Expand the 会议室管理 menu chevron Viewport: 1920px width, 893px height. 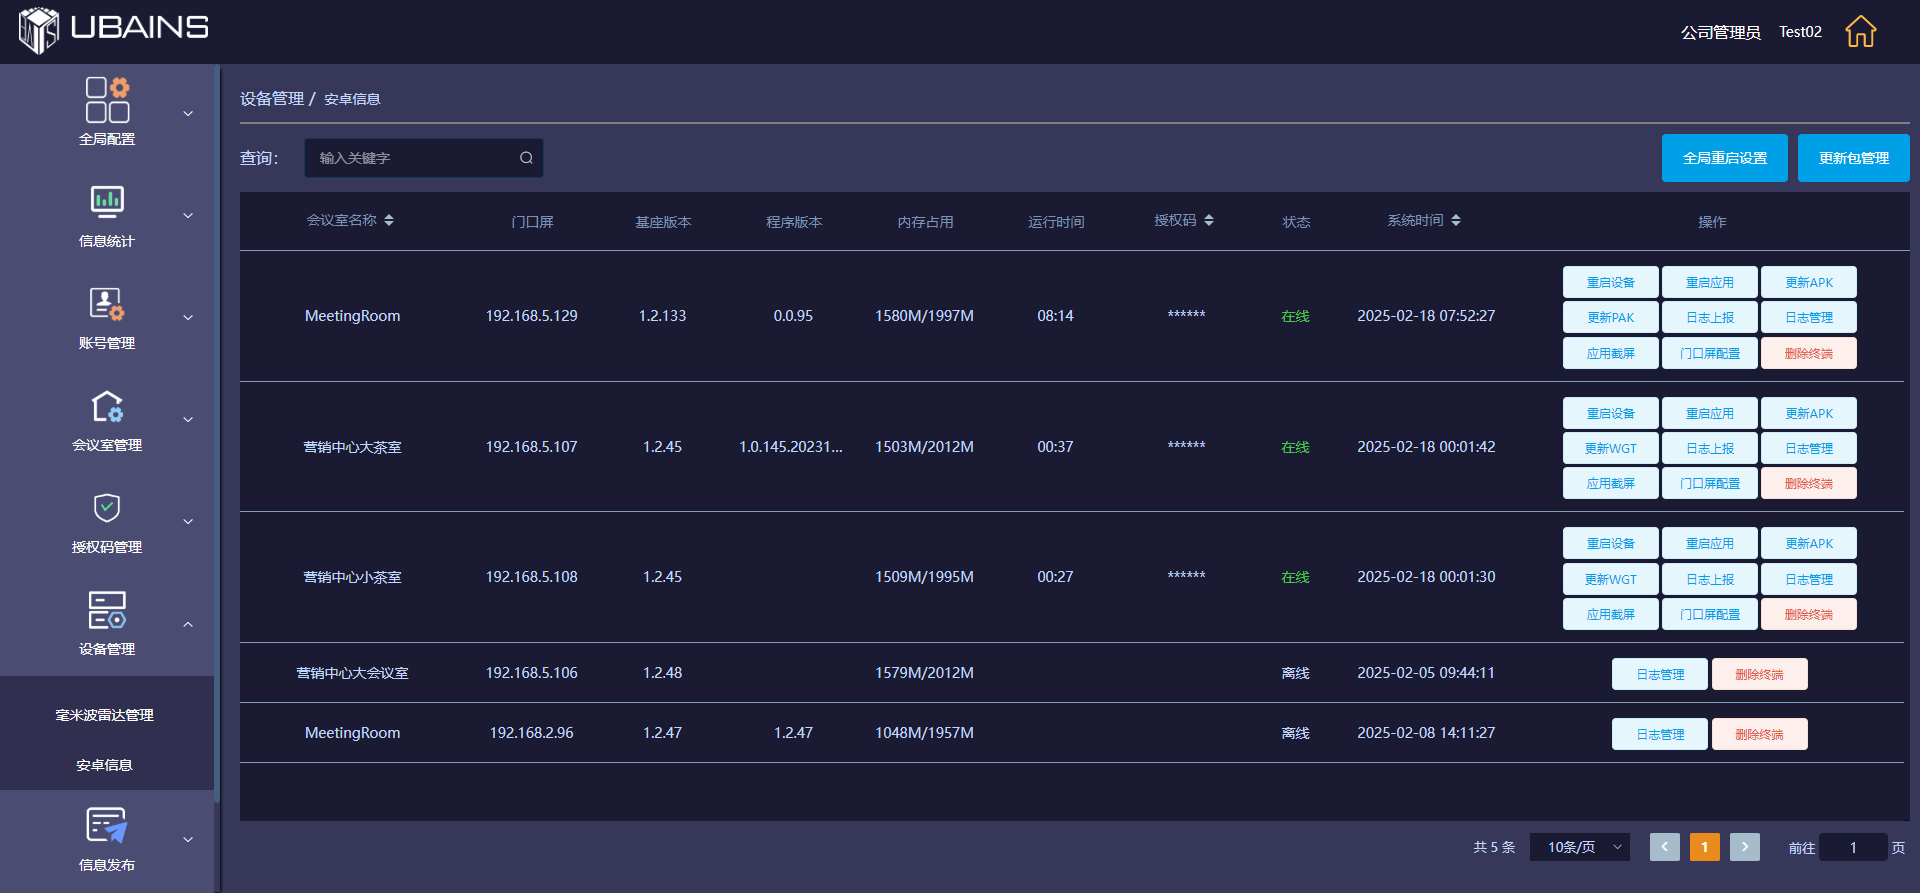[188, 419]
